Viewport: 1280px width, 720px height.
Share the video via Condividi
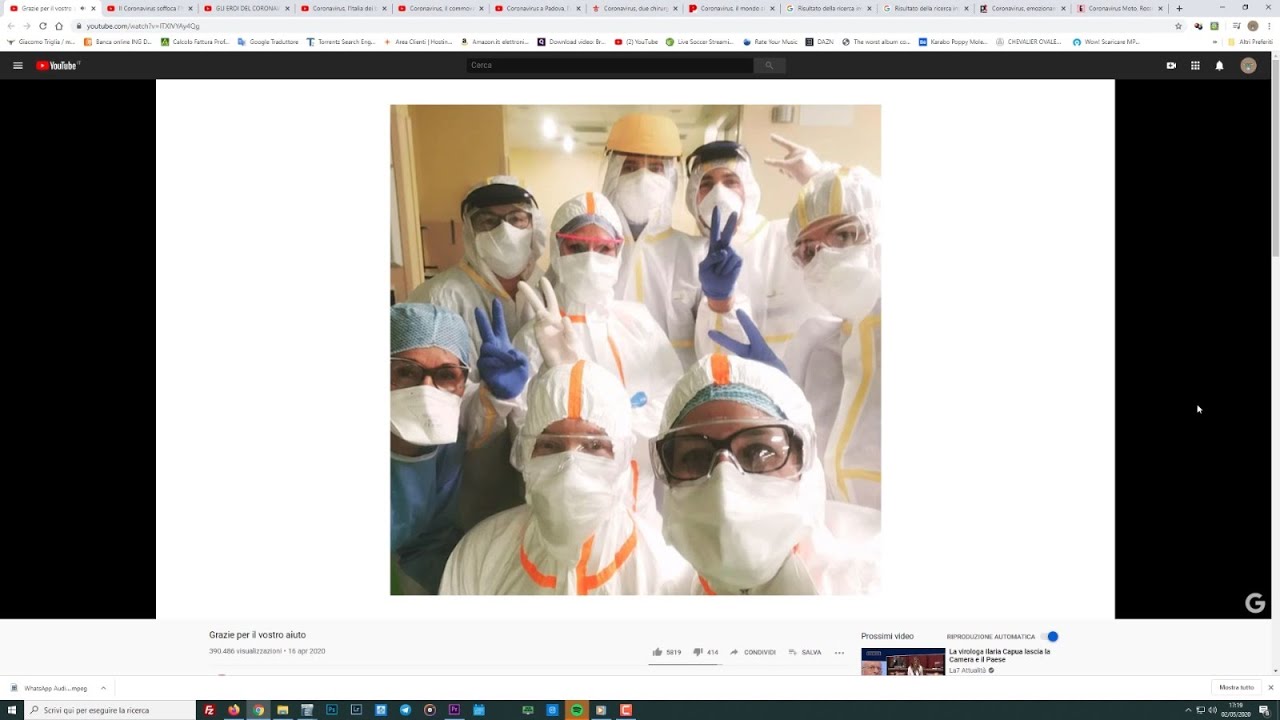(x=753, y=652)
